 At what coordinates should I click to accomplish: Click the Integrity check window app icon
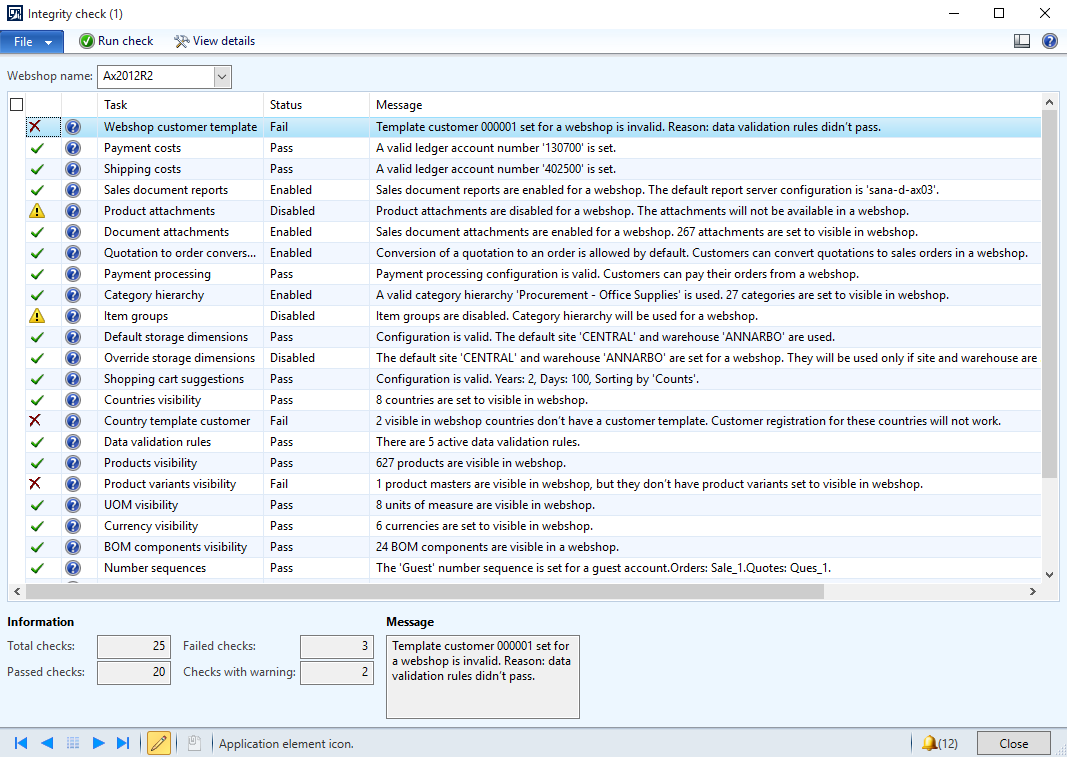pos(14,14)
